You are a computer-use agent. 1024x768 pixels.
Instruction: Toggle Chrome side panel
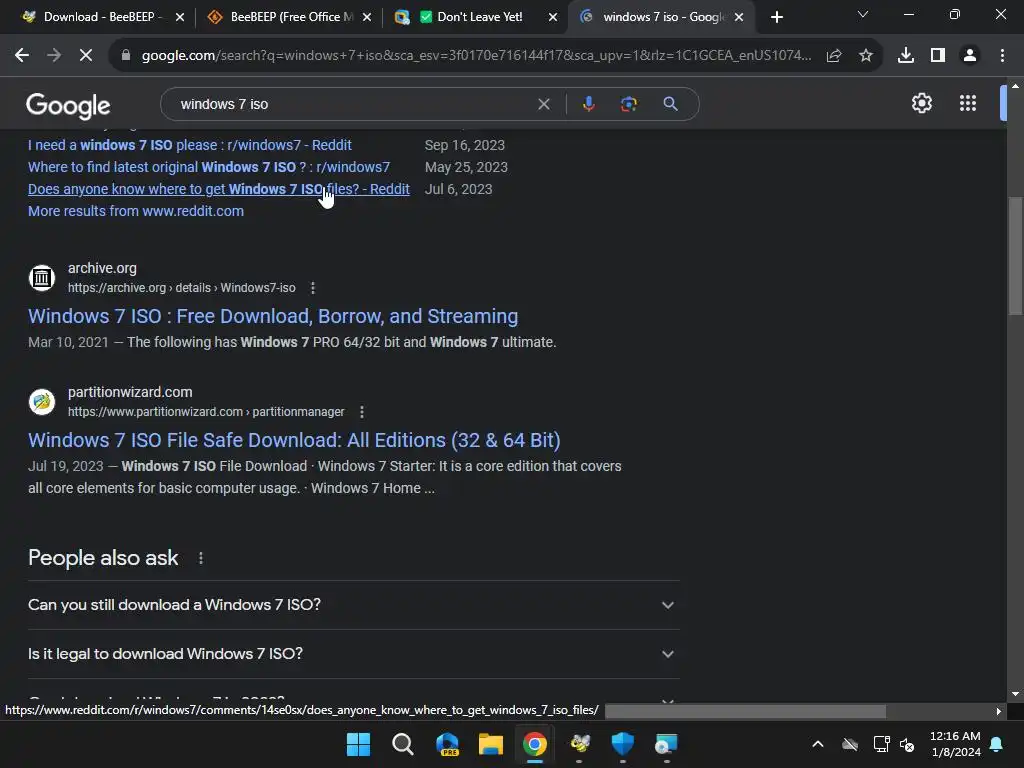(938, 56)
